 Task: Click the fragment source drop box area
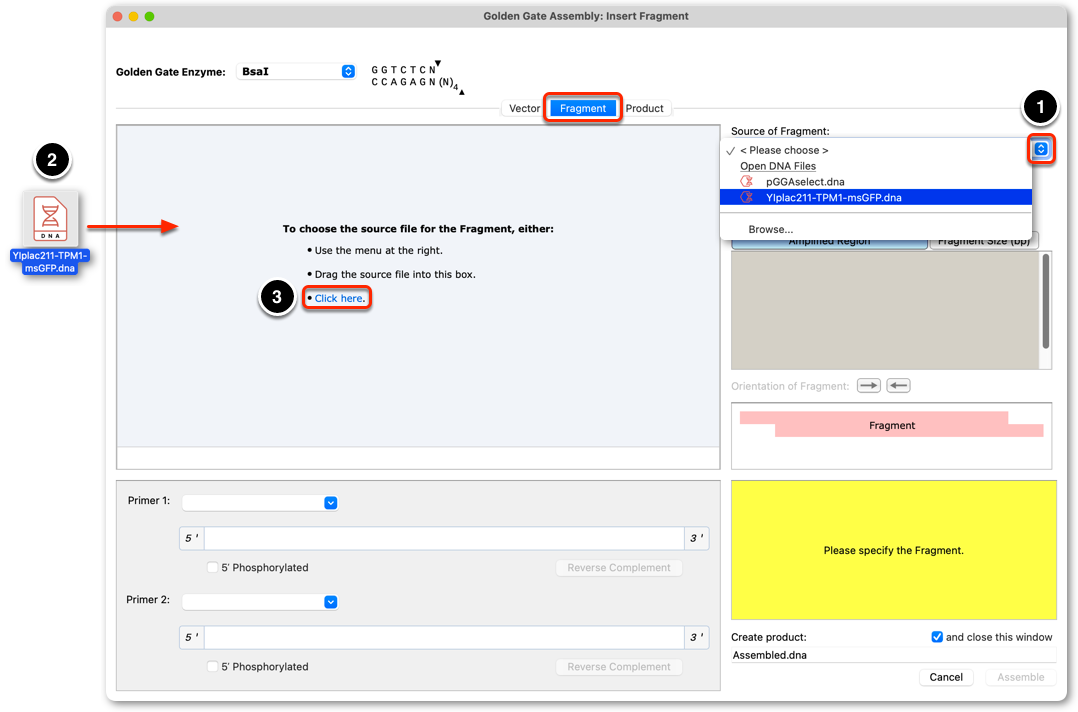(x=418, y=287)
